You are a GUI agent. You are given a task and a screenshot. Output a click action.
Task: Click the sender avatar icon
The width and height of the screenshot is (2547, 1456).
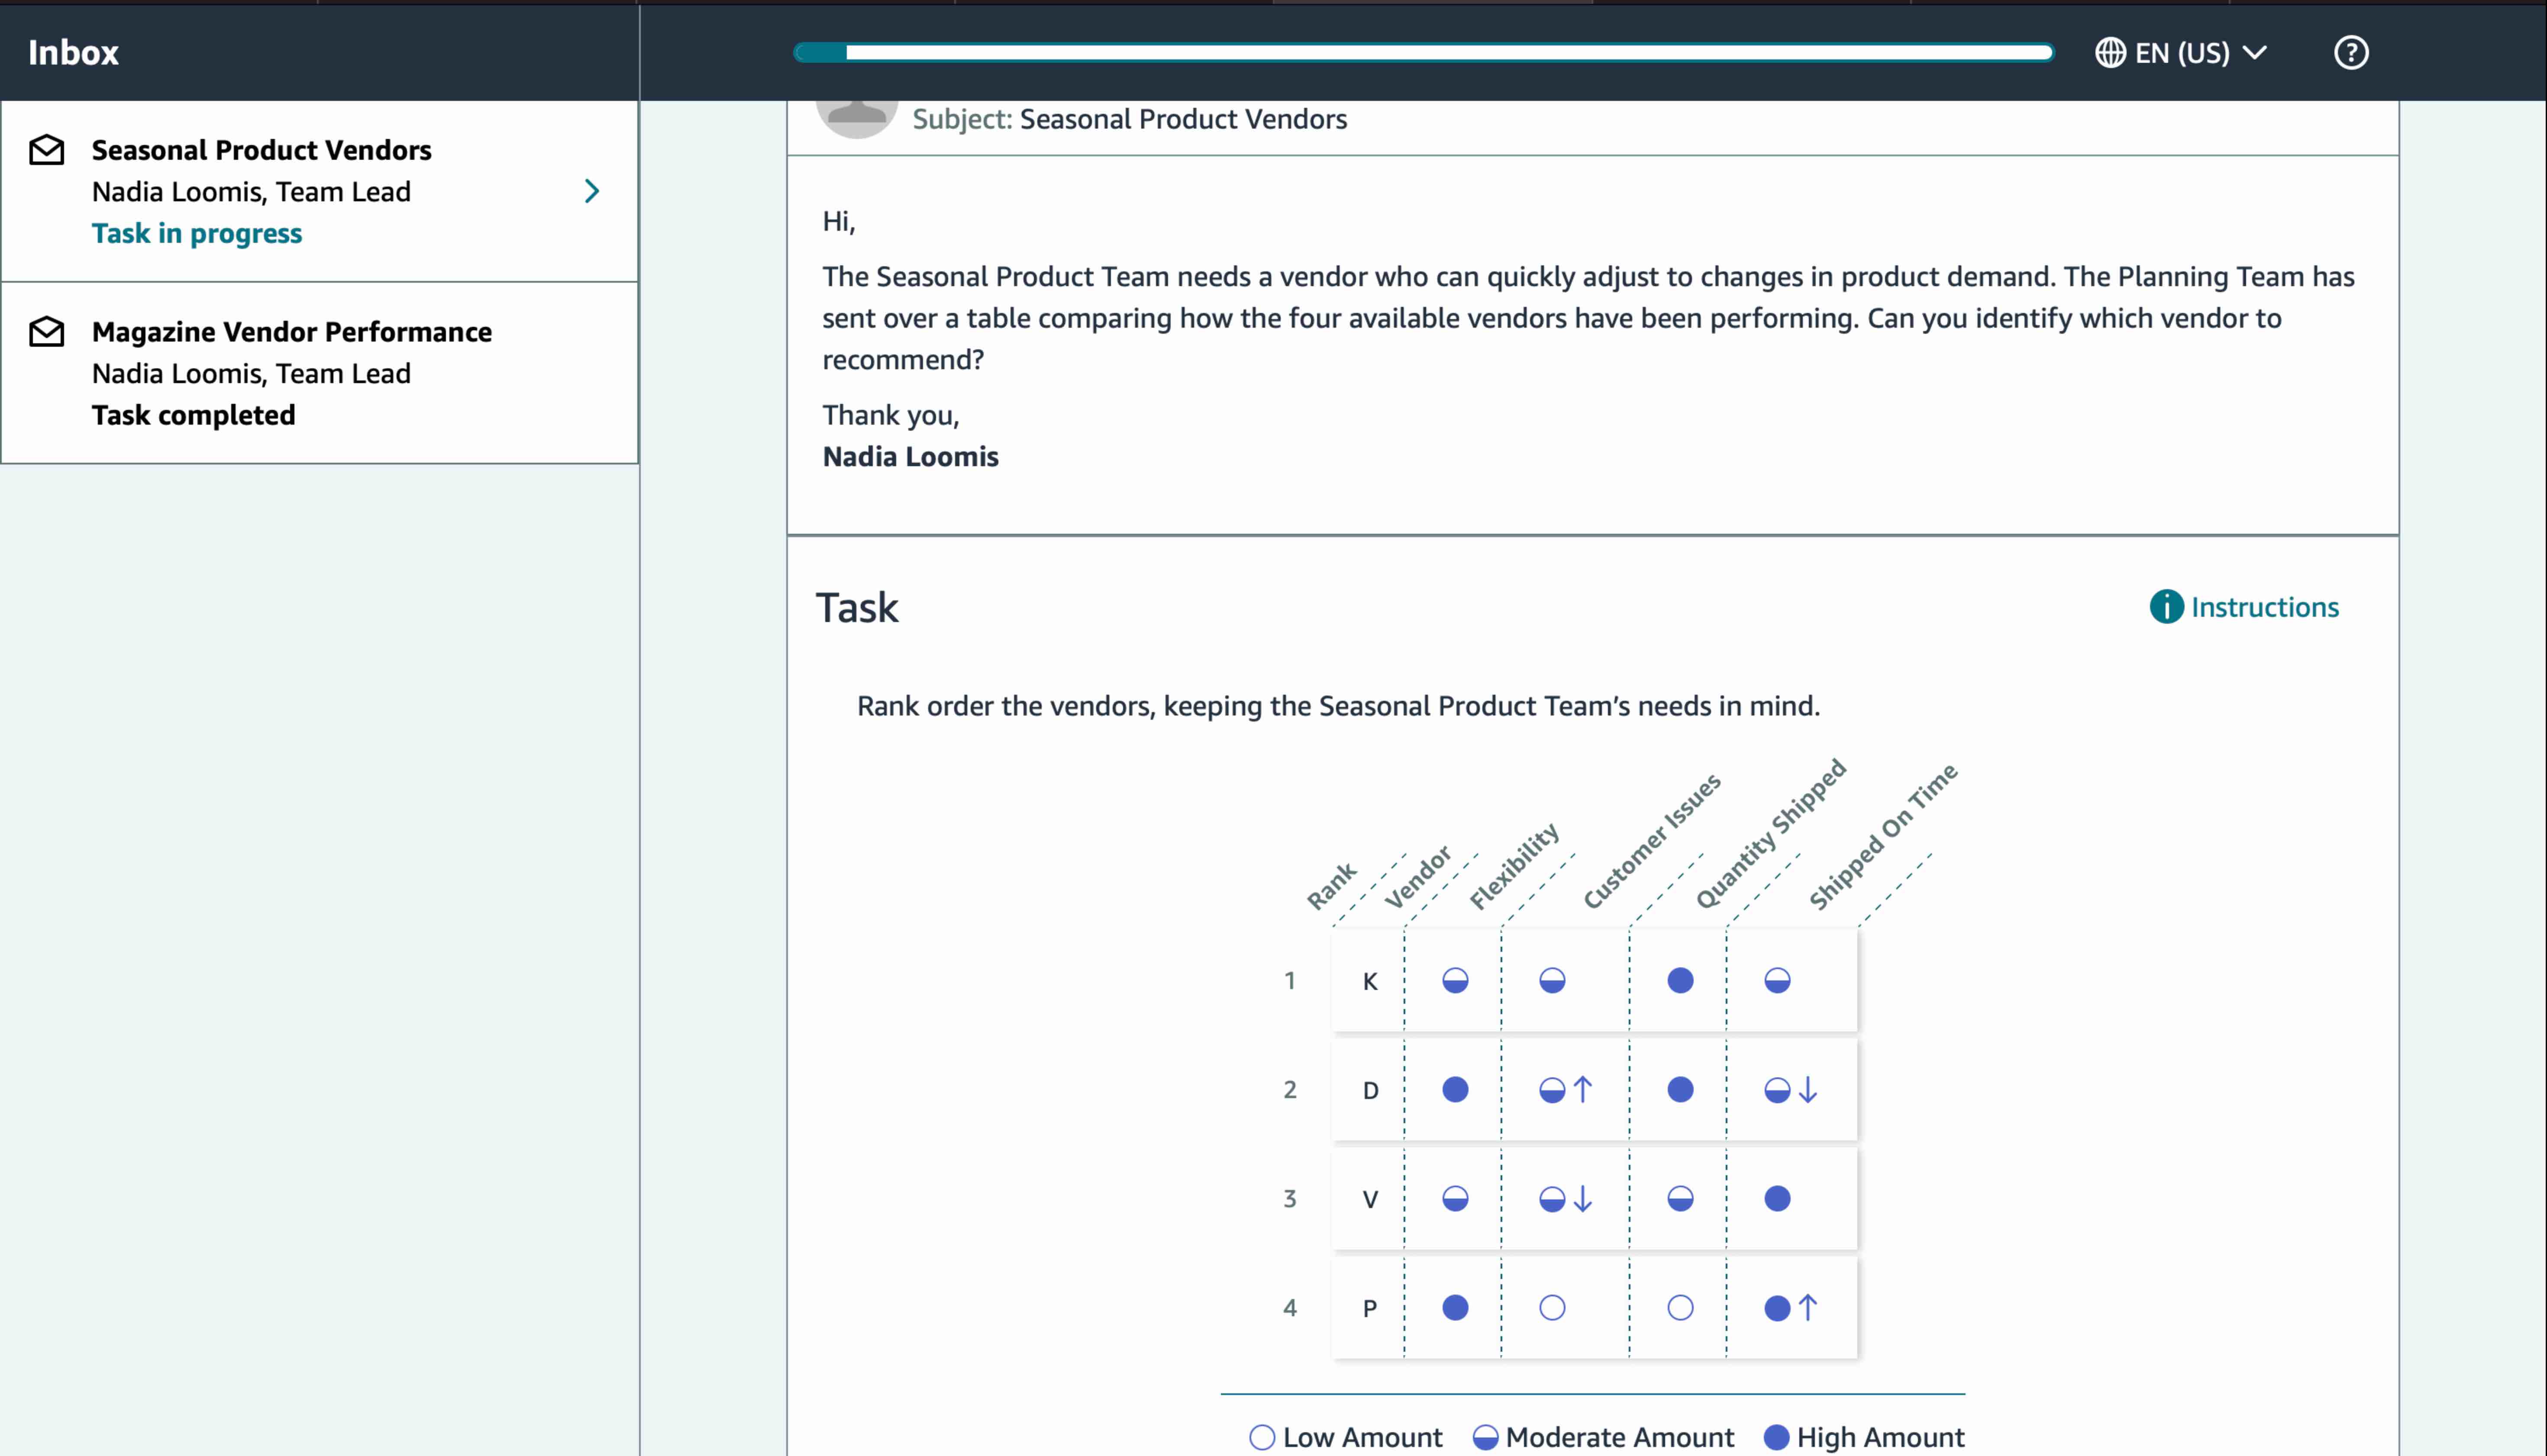pyautogui.click(x=856, y=118)
